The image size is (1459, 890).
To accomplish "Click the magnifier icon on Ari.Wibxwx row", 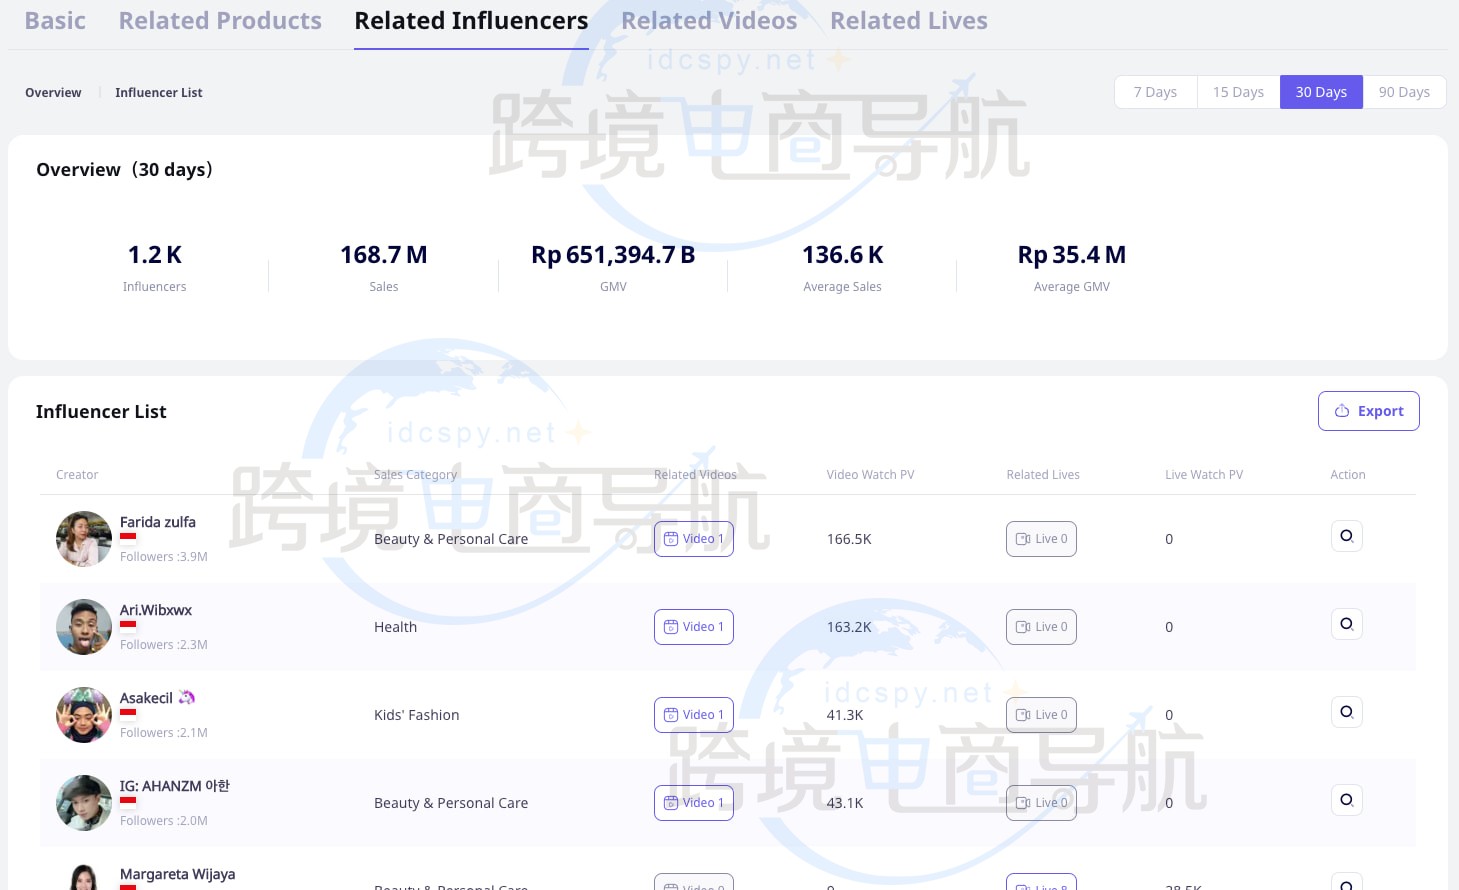I will tap(1346, 624).
